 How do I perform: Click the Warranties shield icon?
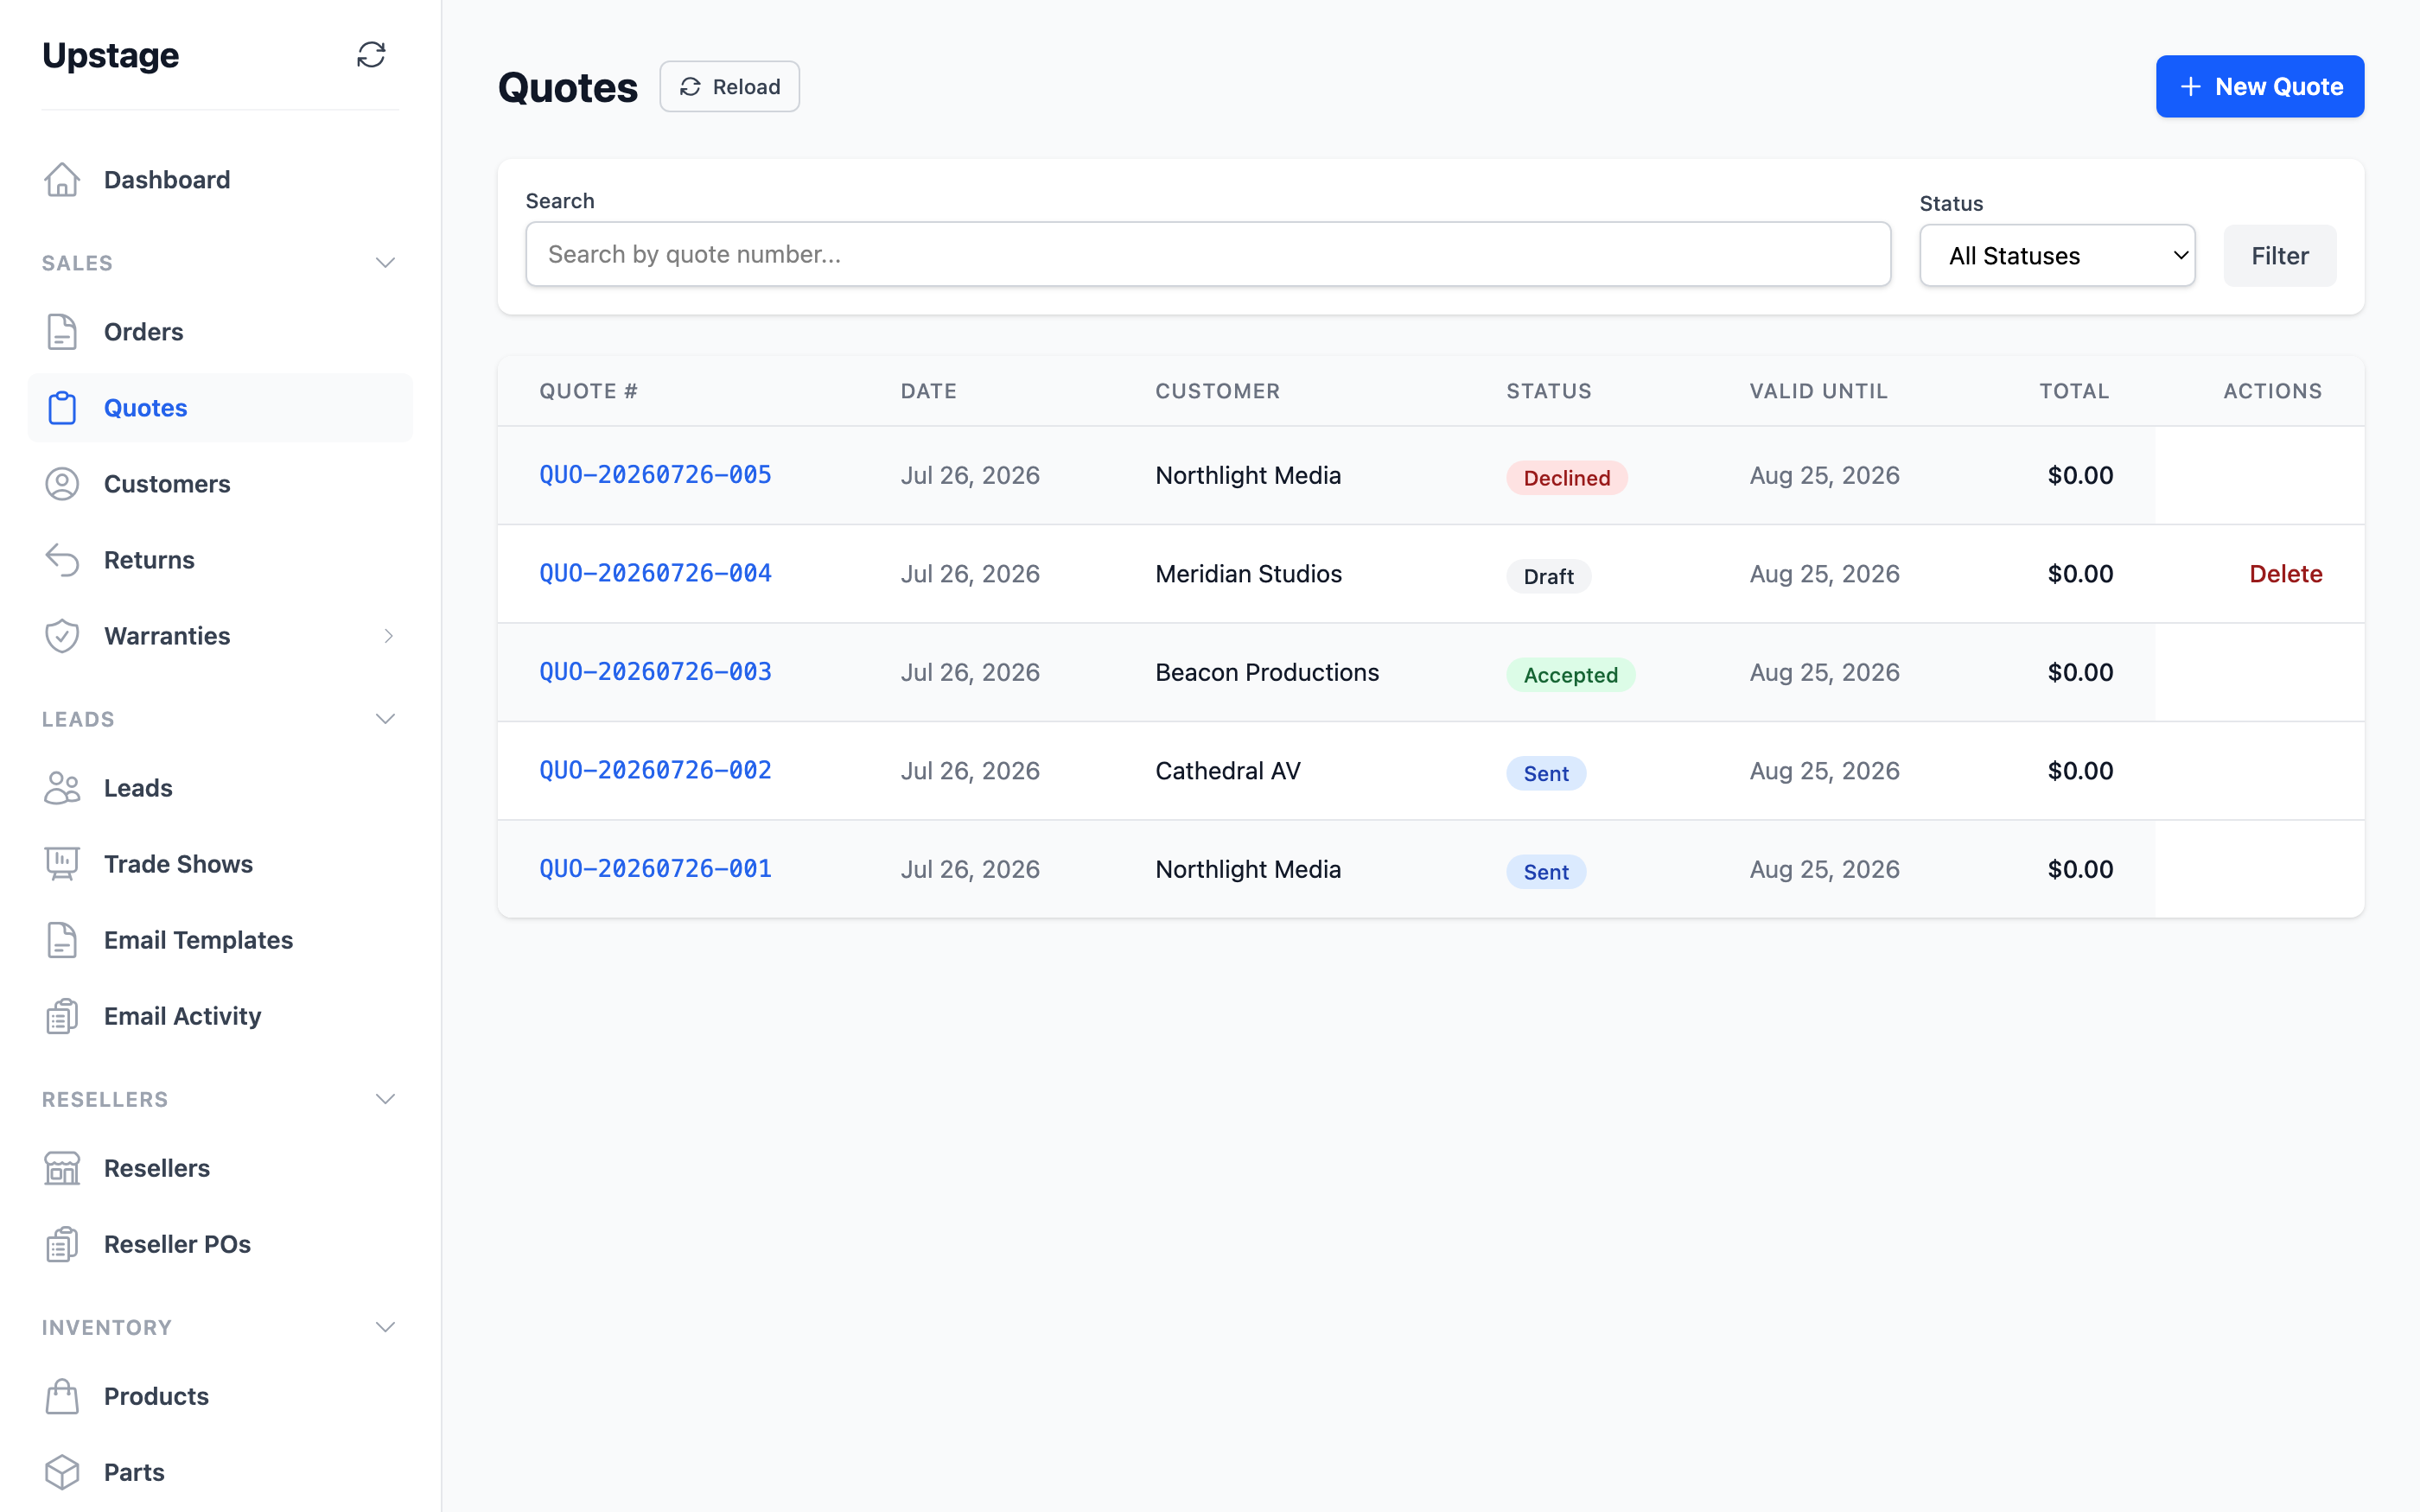[x=62, y=636]
